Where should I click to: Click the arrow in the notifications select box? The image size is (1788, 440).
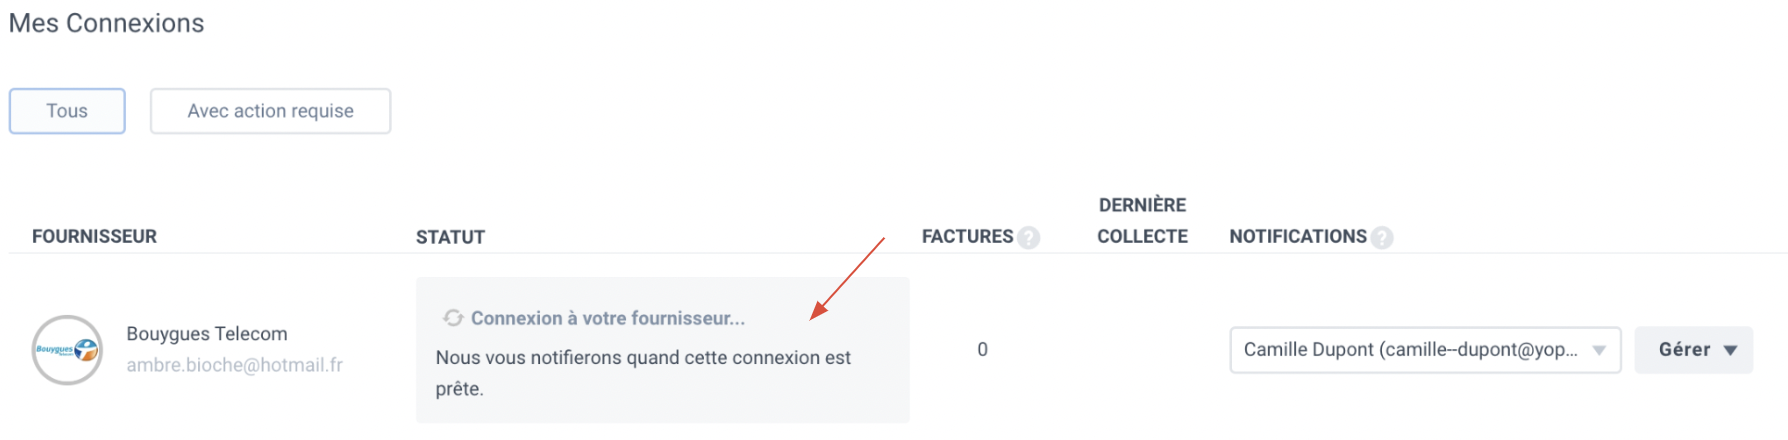tap(1599, 350)
